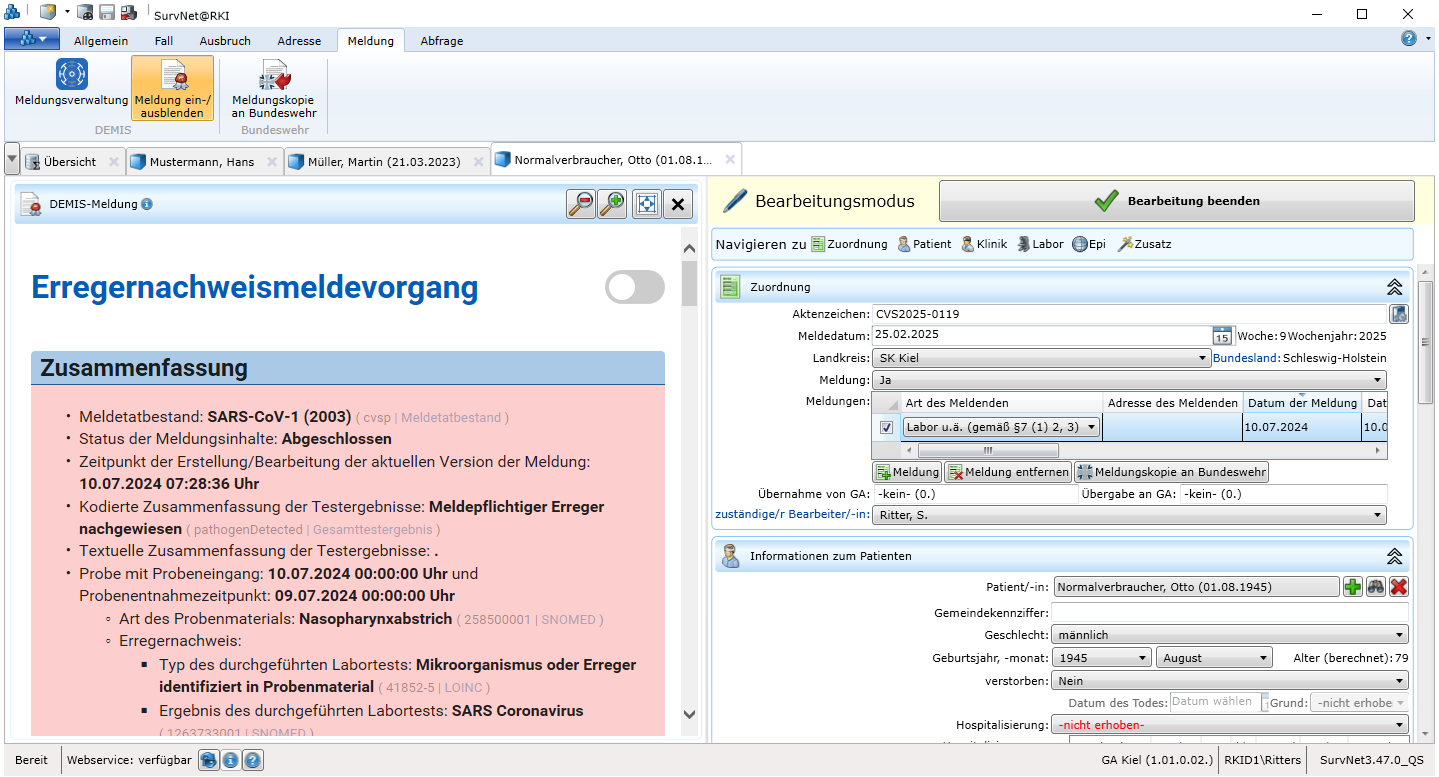Open calendar picker next to Meldedatum
Screen dimensions: 1439x777
click(x=1222, y=335)
